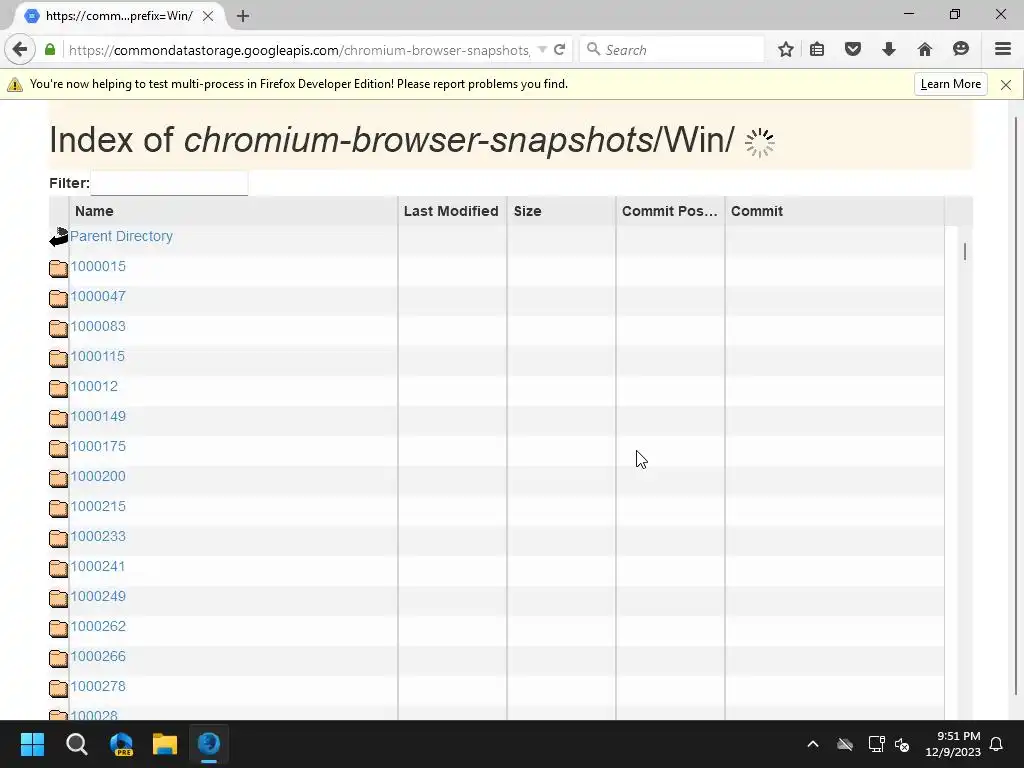
Task: Open the Downloads arrow icon
Action: click(x=889, y=50)
